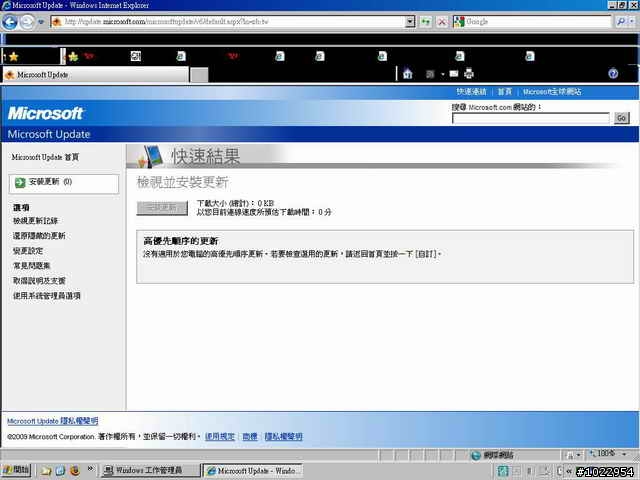Open Microsoft Update 首頁 in the sidebar
The image size is (640, 480).
[x=45, y=157]
